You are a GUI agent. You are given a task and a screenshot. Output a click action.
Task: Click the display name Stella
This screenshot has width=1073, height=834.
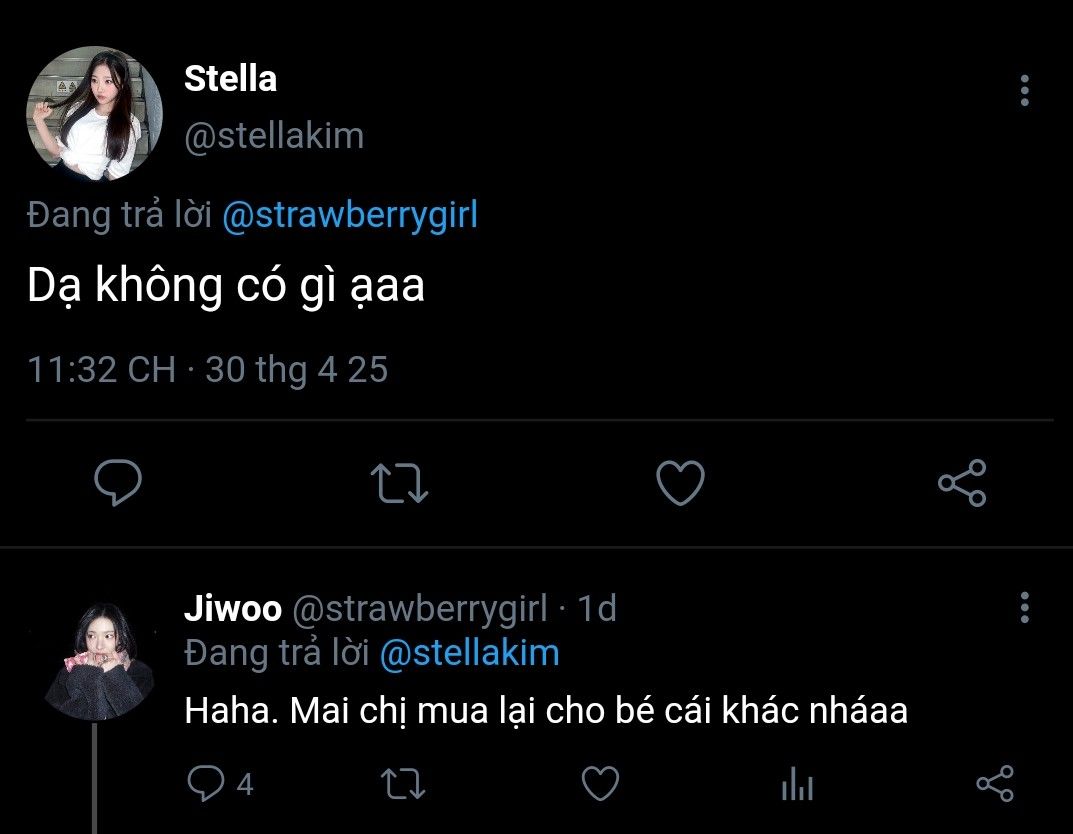230,79
